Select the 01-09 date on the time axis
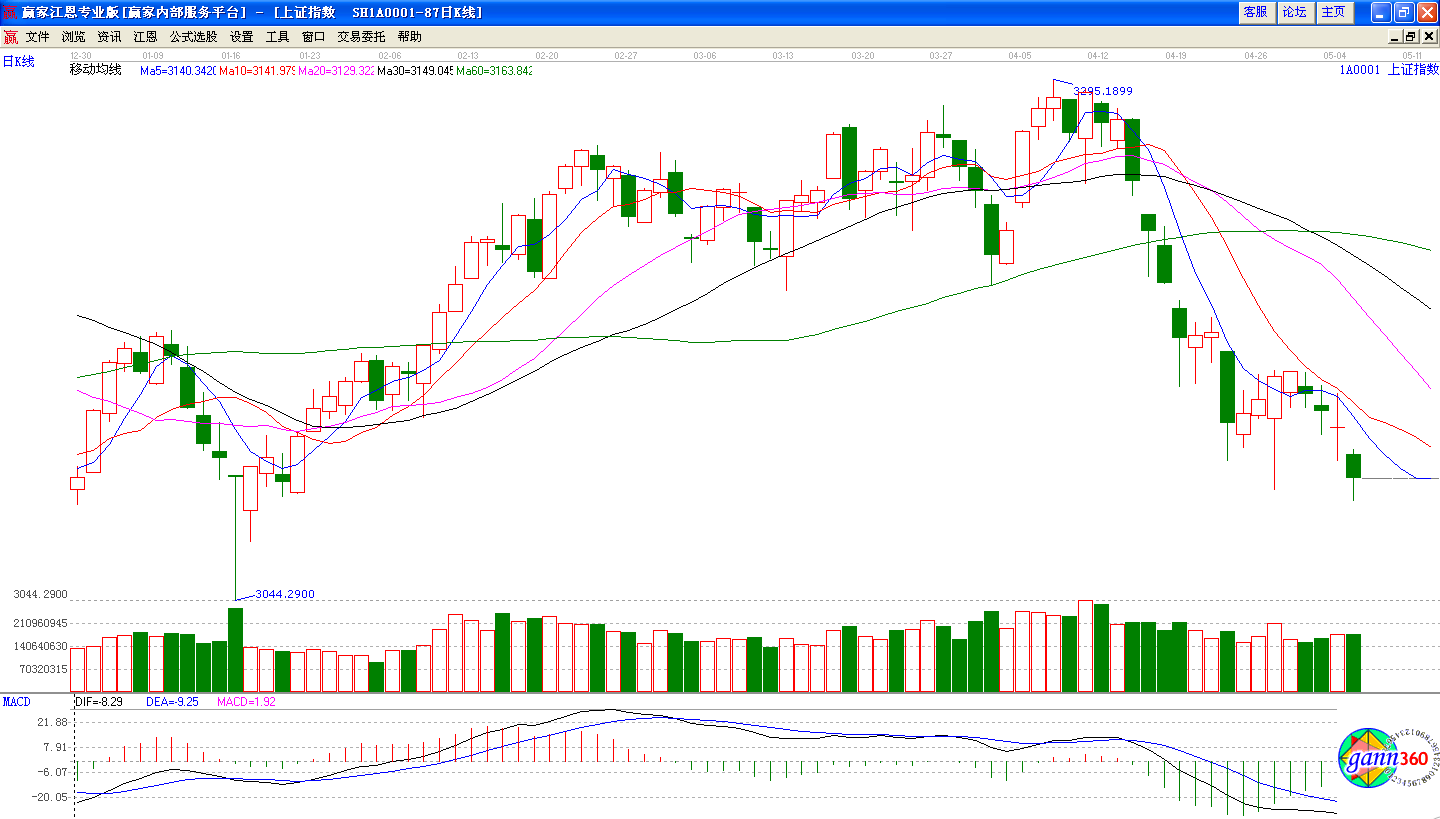This screenshot has height=819, width=1440. point(153,56)
